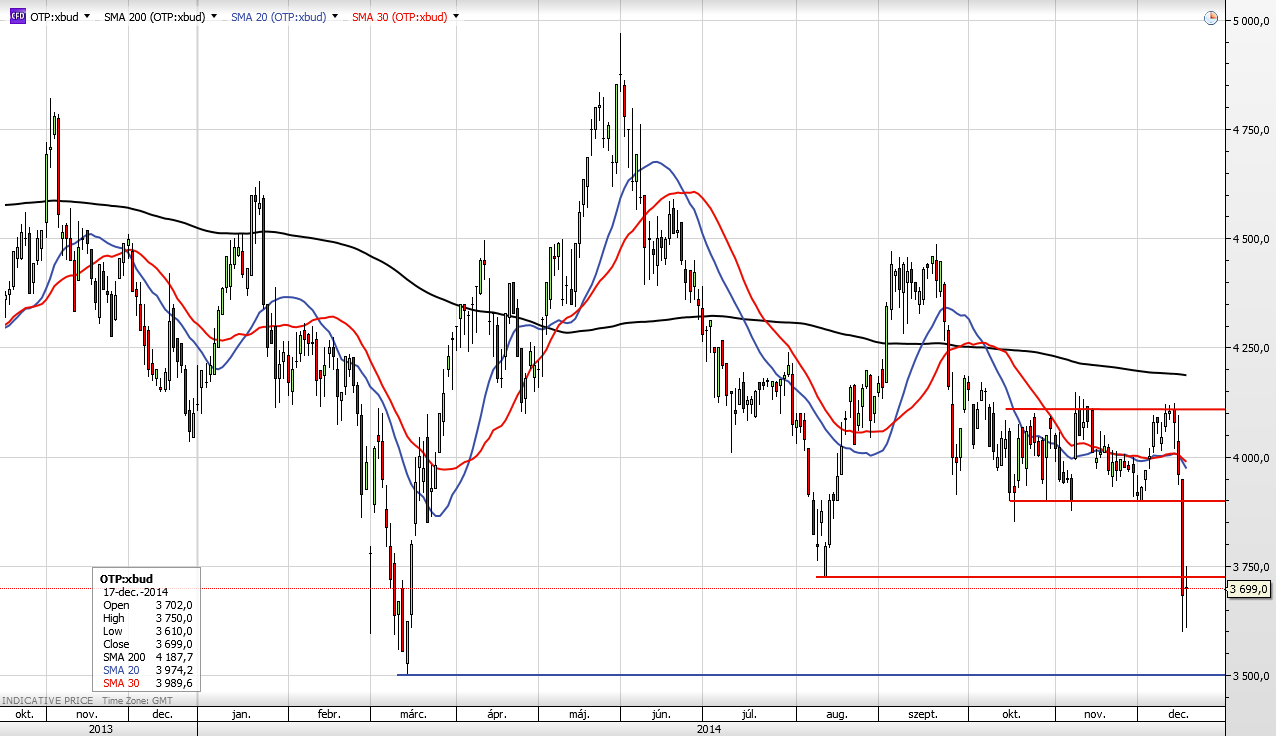Click the bold OTP:xbud title in data box
1276x736 pixels.
[126, 578]
